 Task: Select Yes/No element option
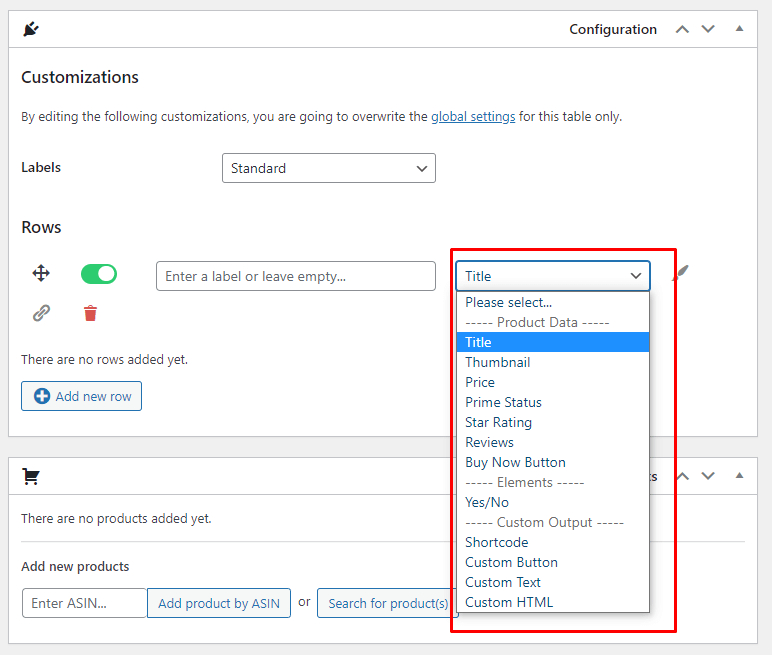tap(552, 502)
